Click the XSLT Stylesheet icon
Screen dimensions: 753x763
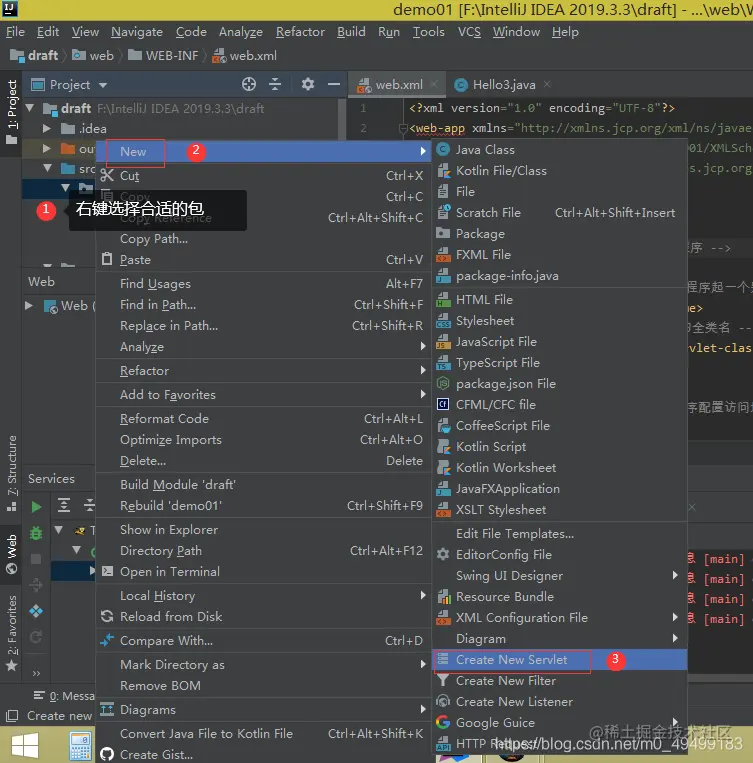(x=443, y=509)
